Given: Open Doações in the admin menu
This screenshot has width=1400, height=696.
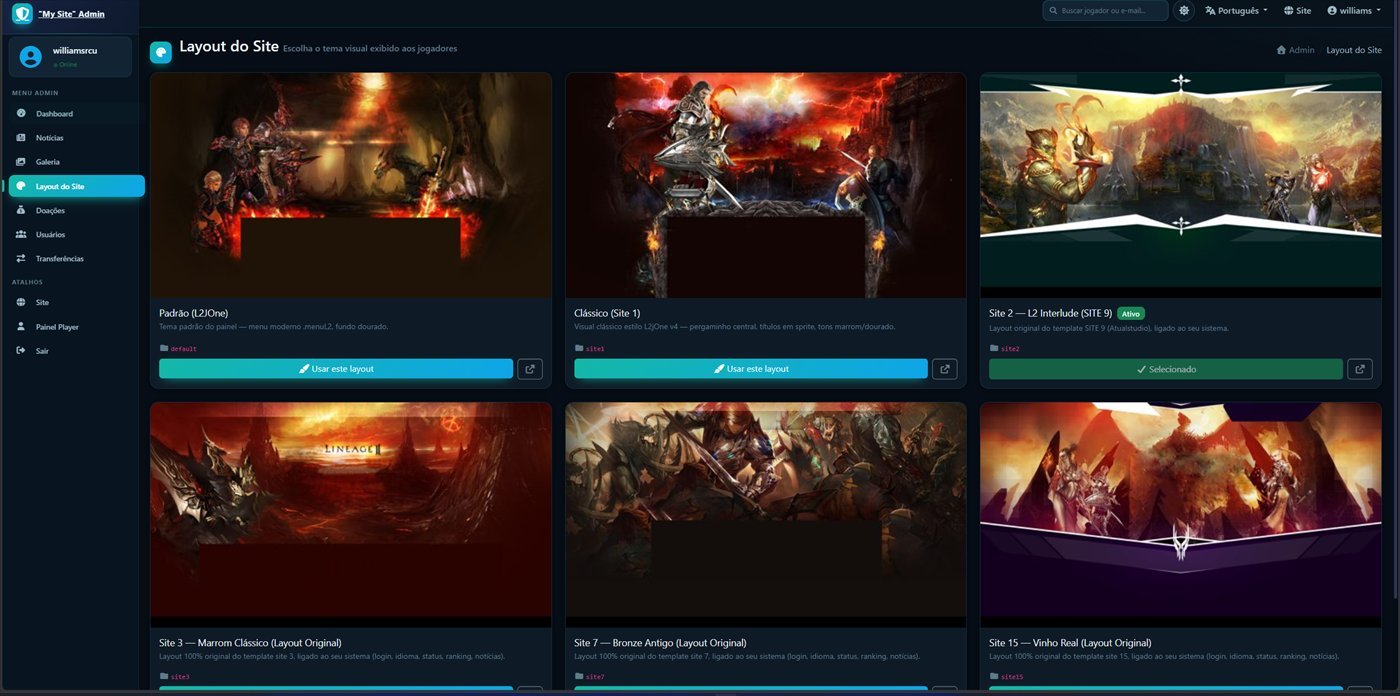Looking at the screenshot, I should (x=77, y=210).
